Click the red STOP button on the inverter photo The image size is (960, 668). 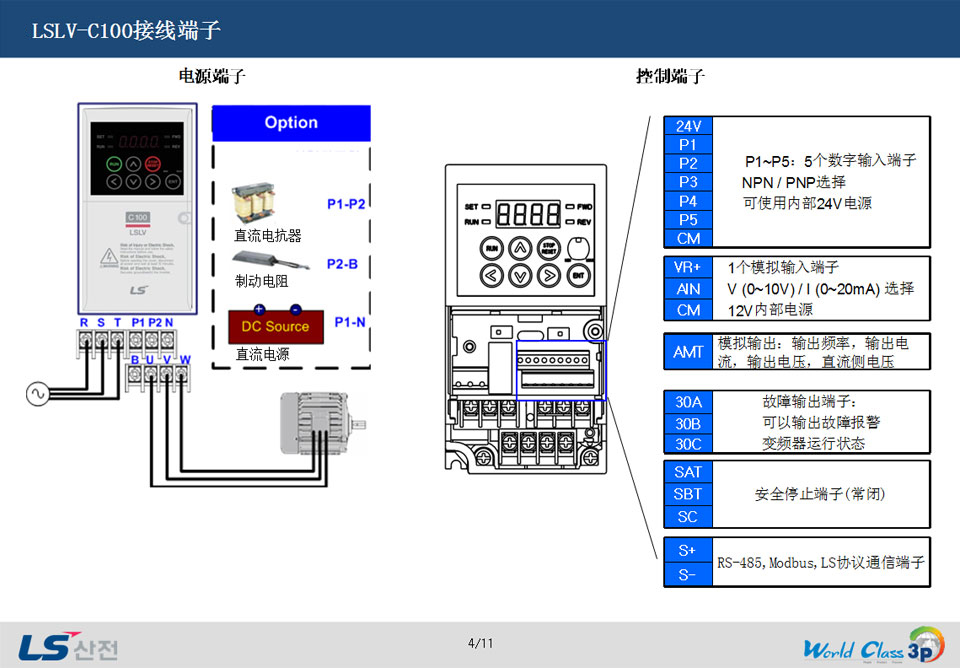(153, 163)
